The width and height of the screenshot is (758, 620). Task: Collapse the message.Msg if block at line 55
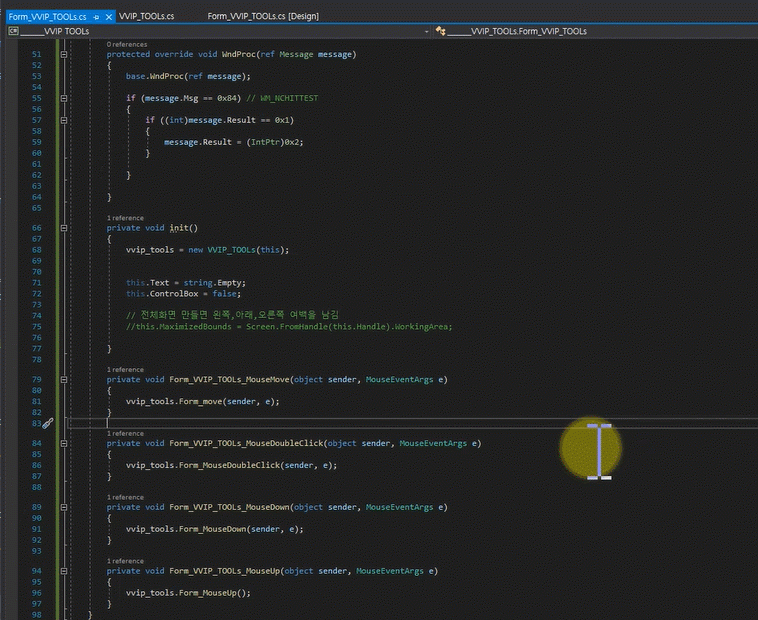click(x=64, y=98)
